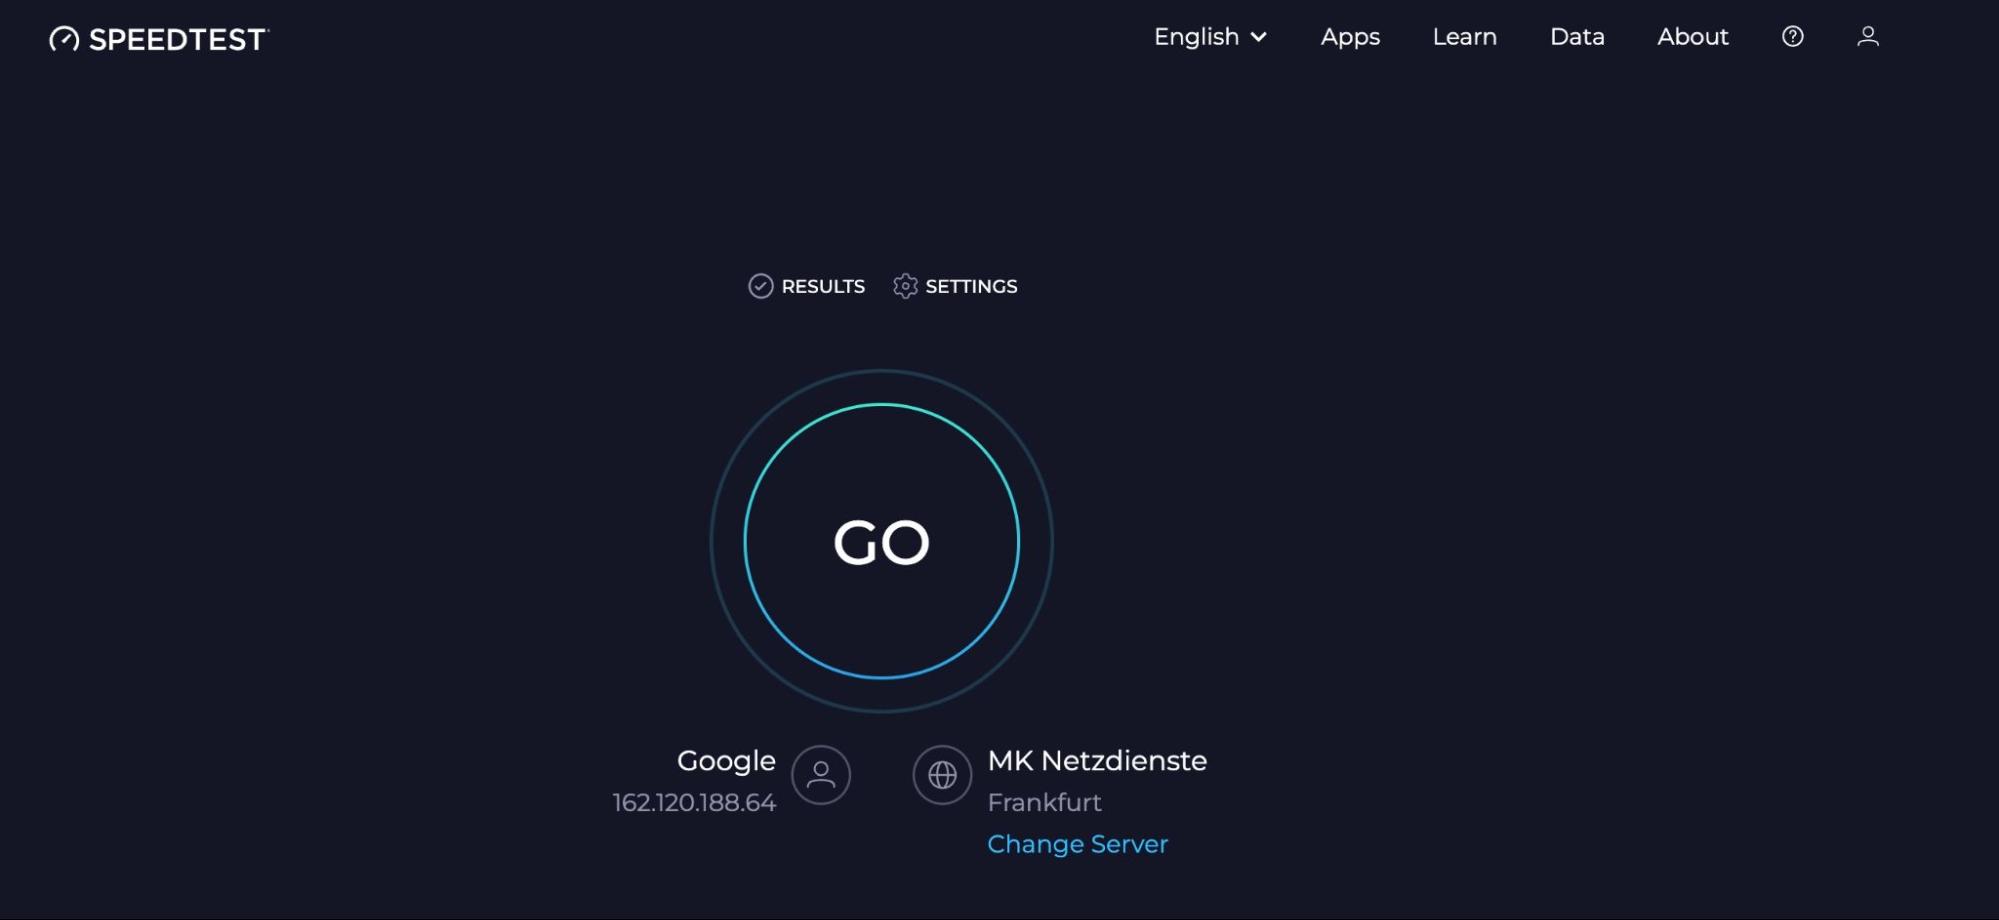Open the Apps menu item
The width and height of the screenshot is (1999, 920).
(x=1350, y=37)
